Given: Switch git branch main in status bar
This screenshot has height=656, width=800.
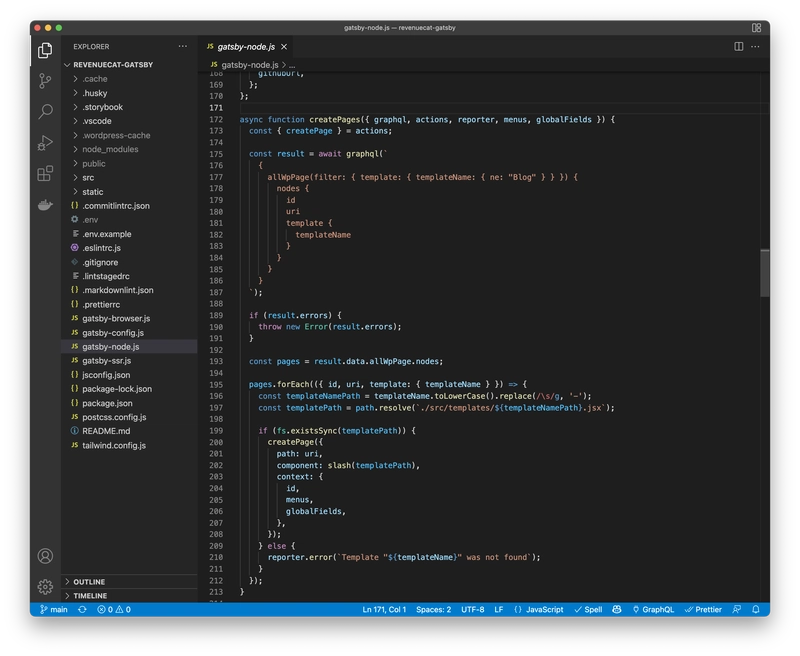Looking at the screenshot, I should click(x=54, y=610).
